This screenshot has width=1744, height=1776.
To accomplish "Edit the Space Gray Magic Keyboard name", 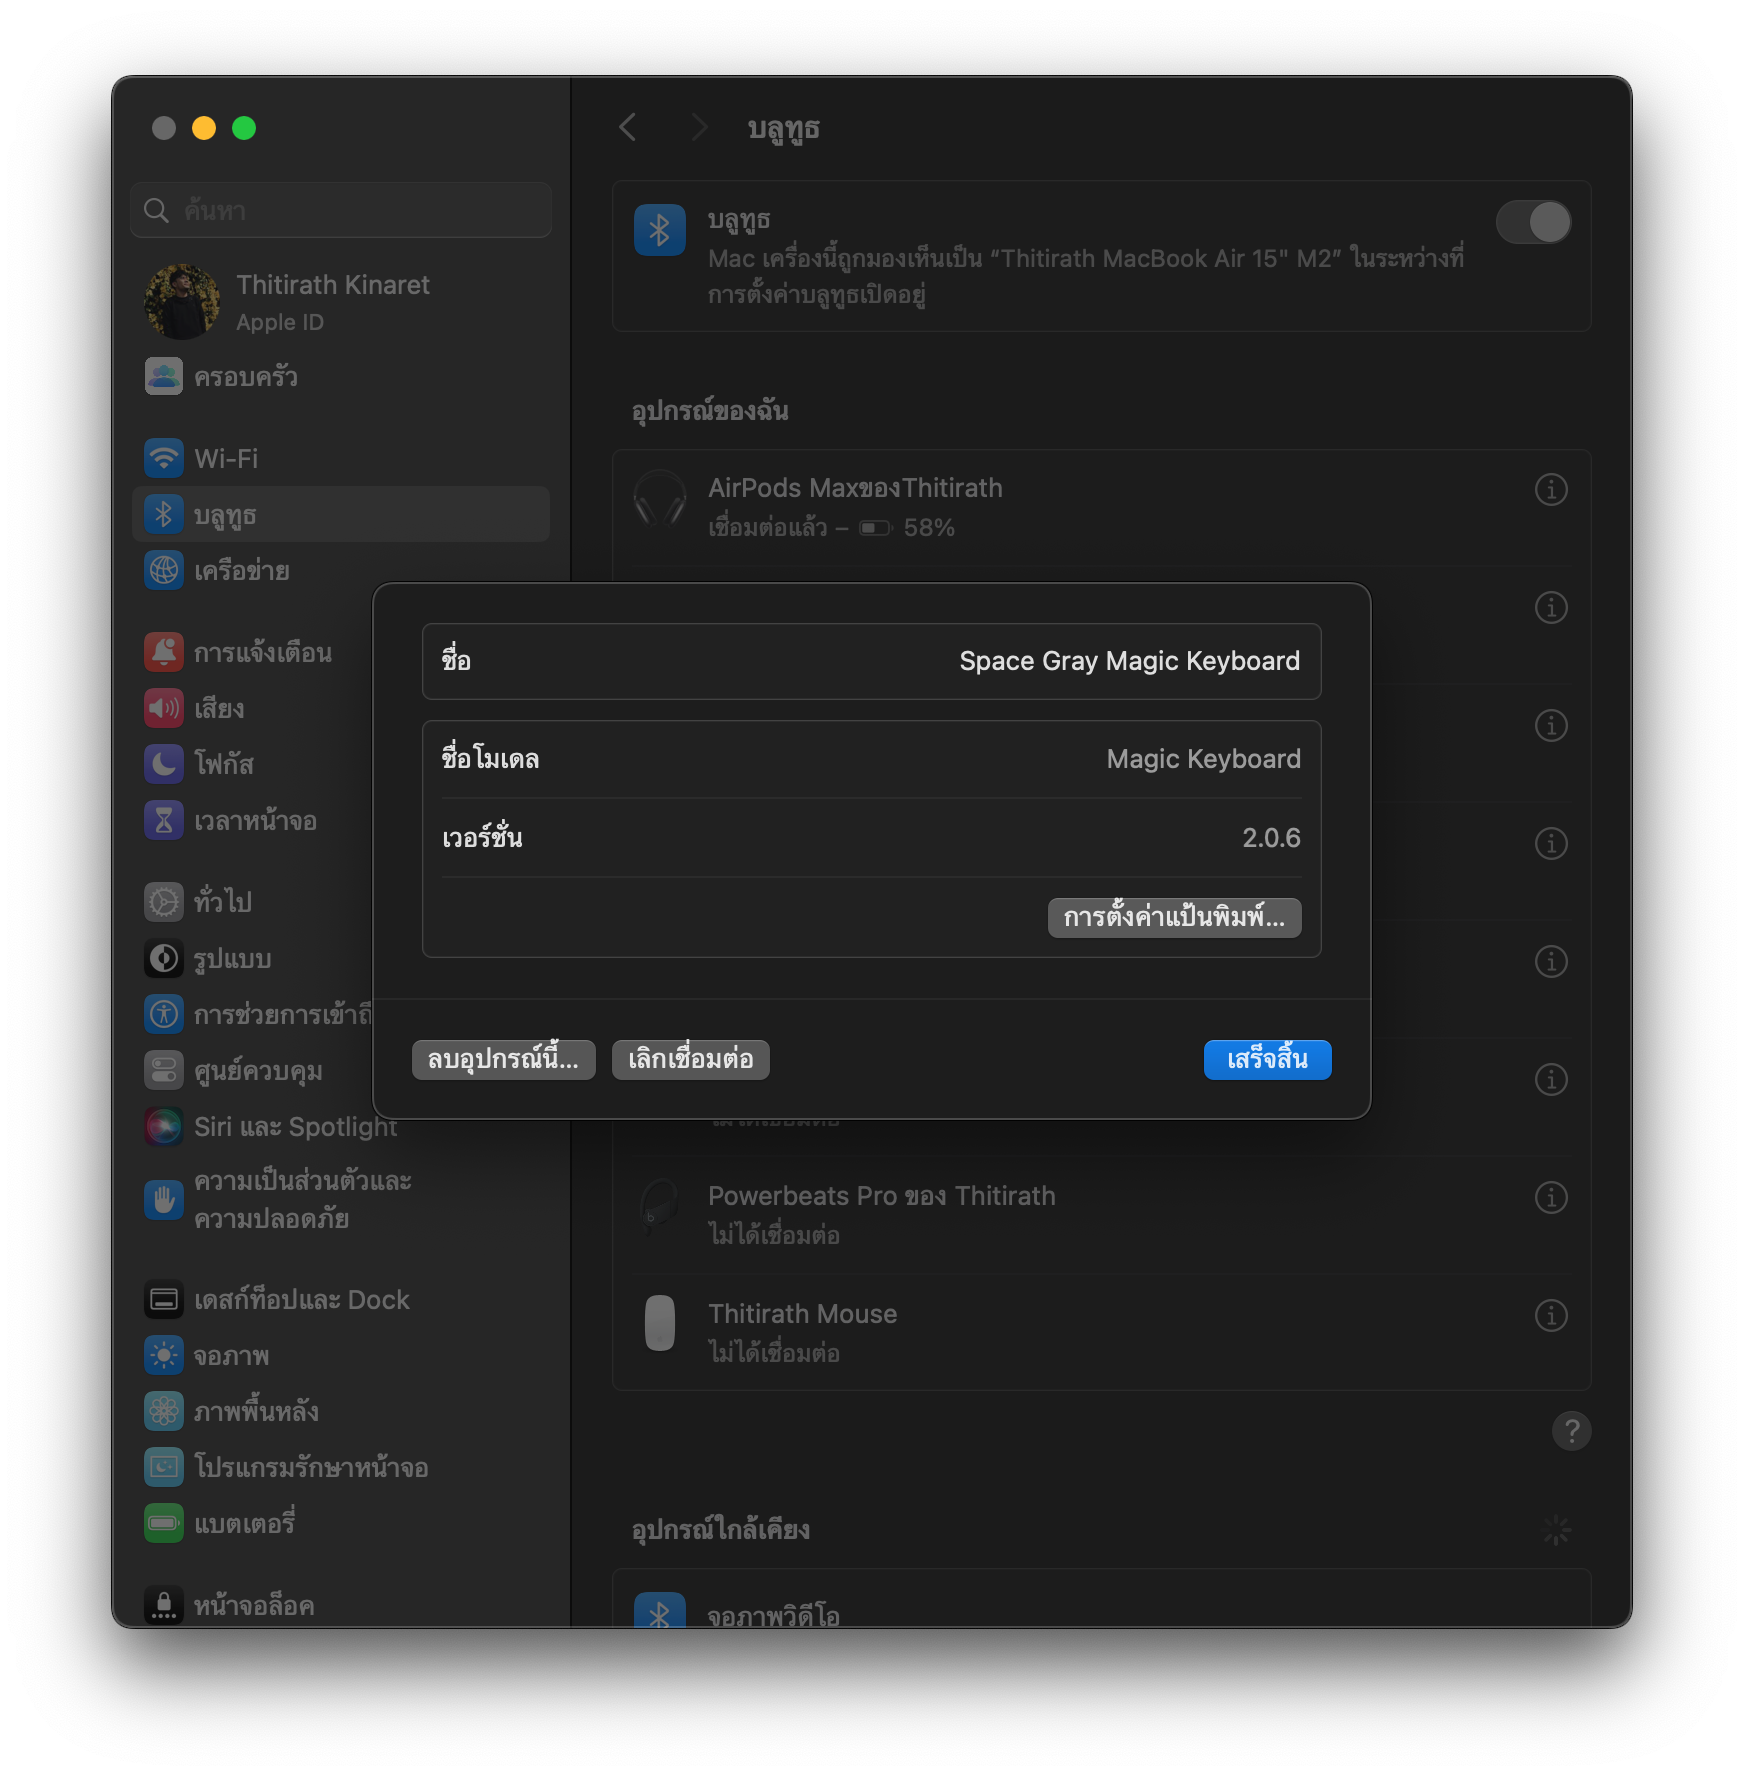I will (1129, 662).
